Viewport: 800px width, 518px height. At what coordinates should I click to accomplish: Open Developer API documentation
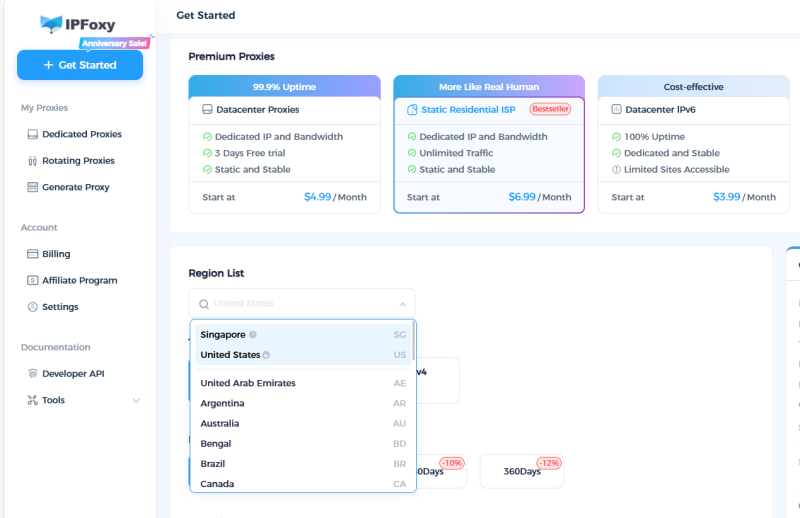(73, 374)
